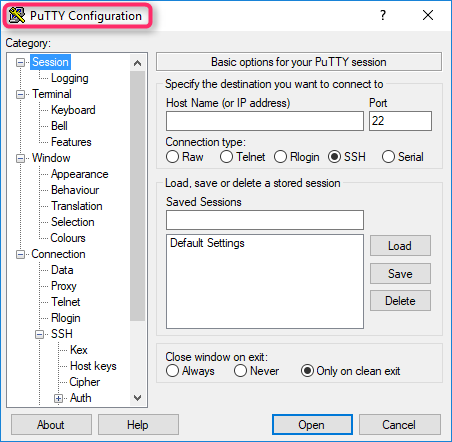Image resolution: width=452 pixels, height=442 pixels.
Task: Click the category tree scroll down arrow
Action: (x=137, y=398)
